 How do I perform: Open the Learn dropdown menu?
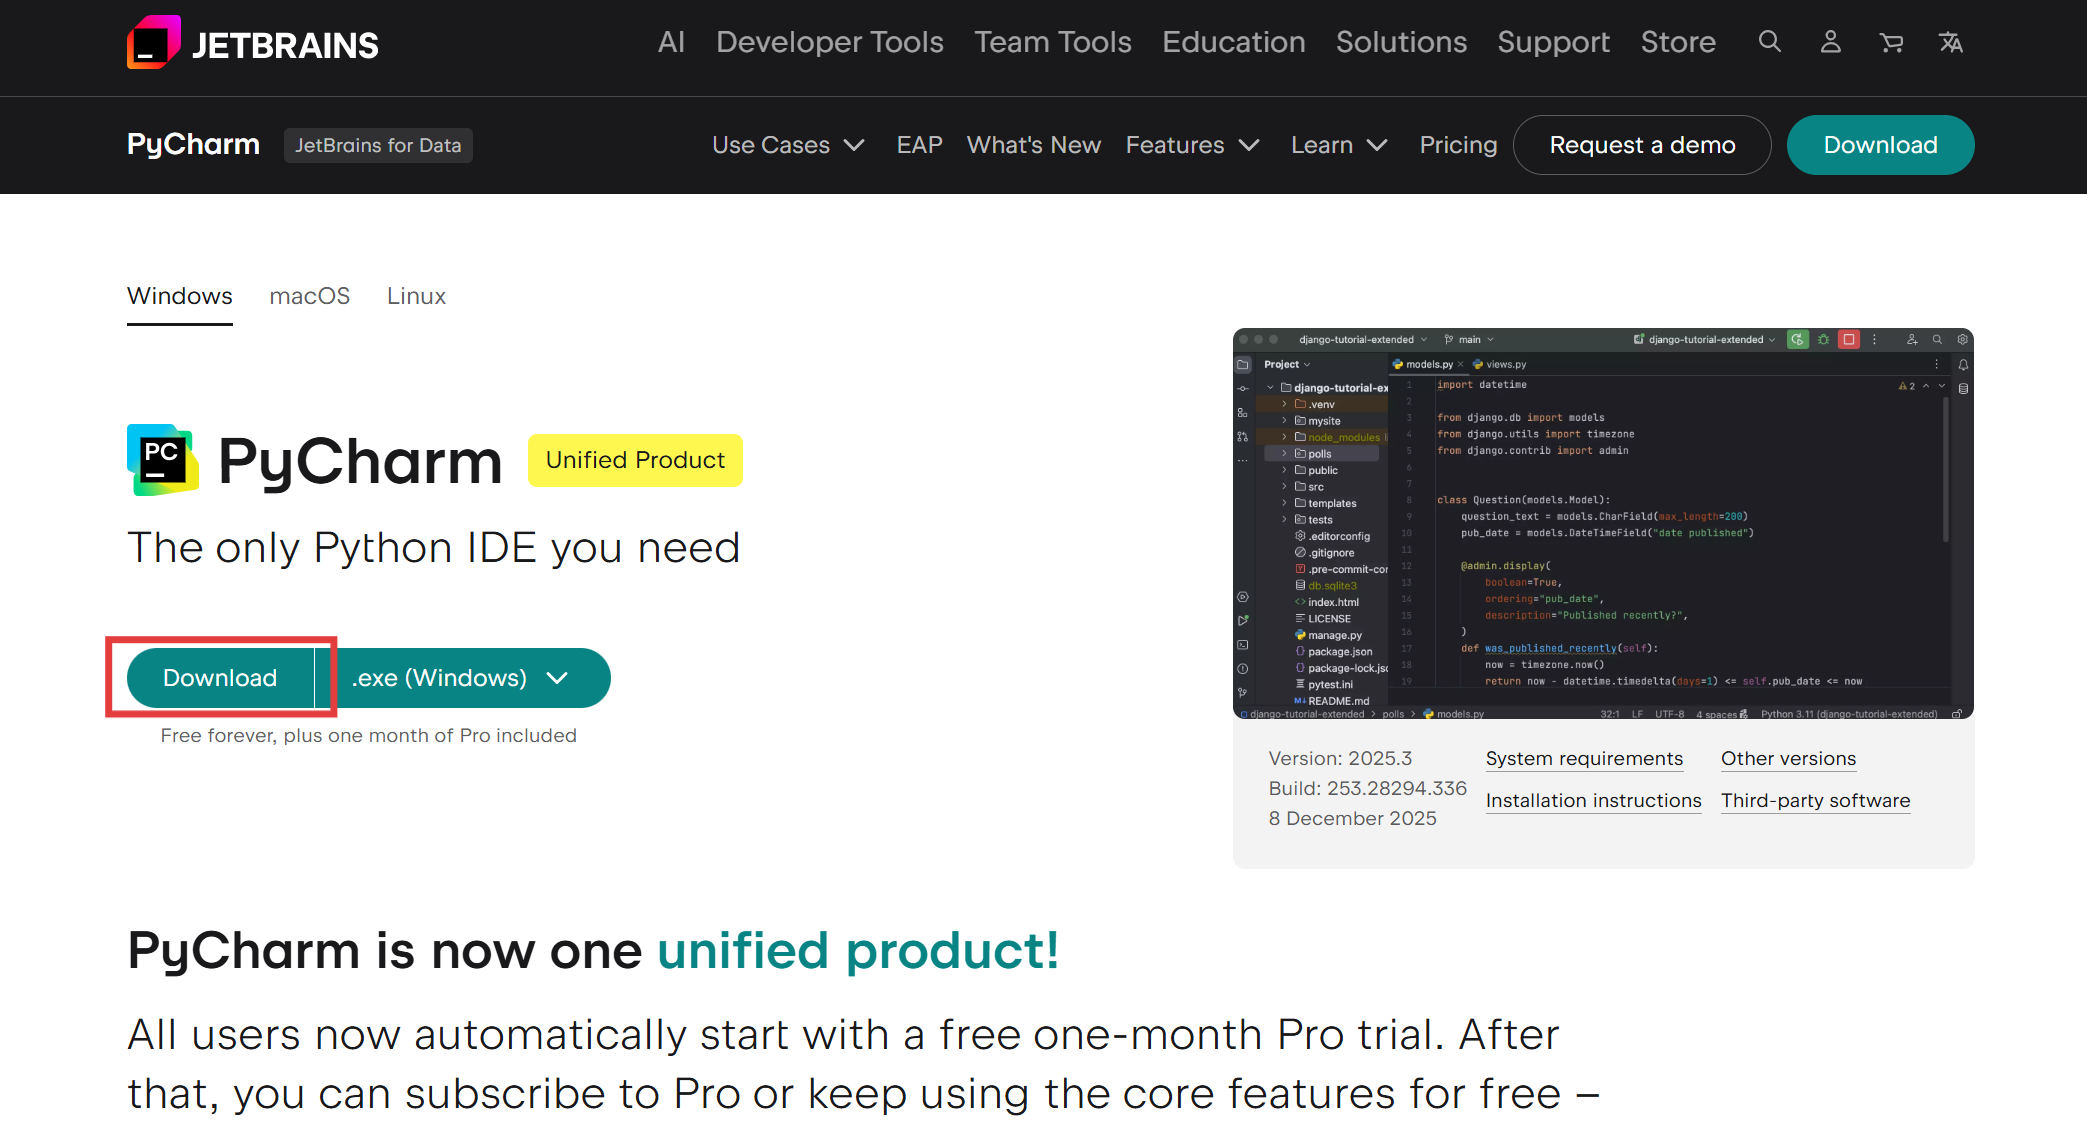[1338, 145]
